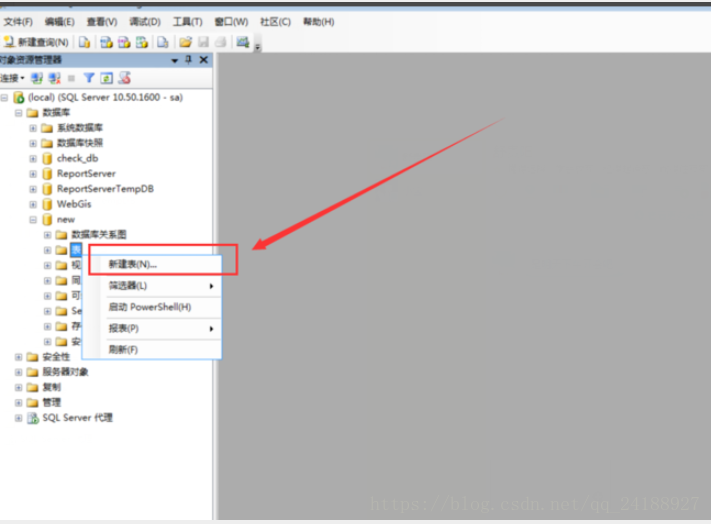The height and width of the screenshot is (524, 711).
Task: Click the stop square icon in explorer toolbar
Action: [x=71, y=78]
